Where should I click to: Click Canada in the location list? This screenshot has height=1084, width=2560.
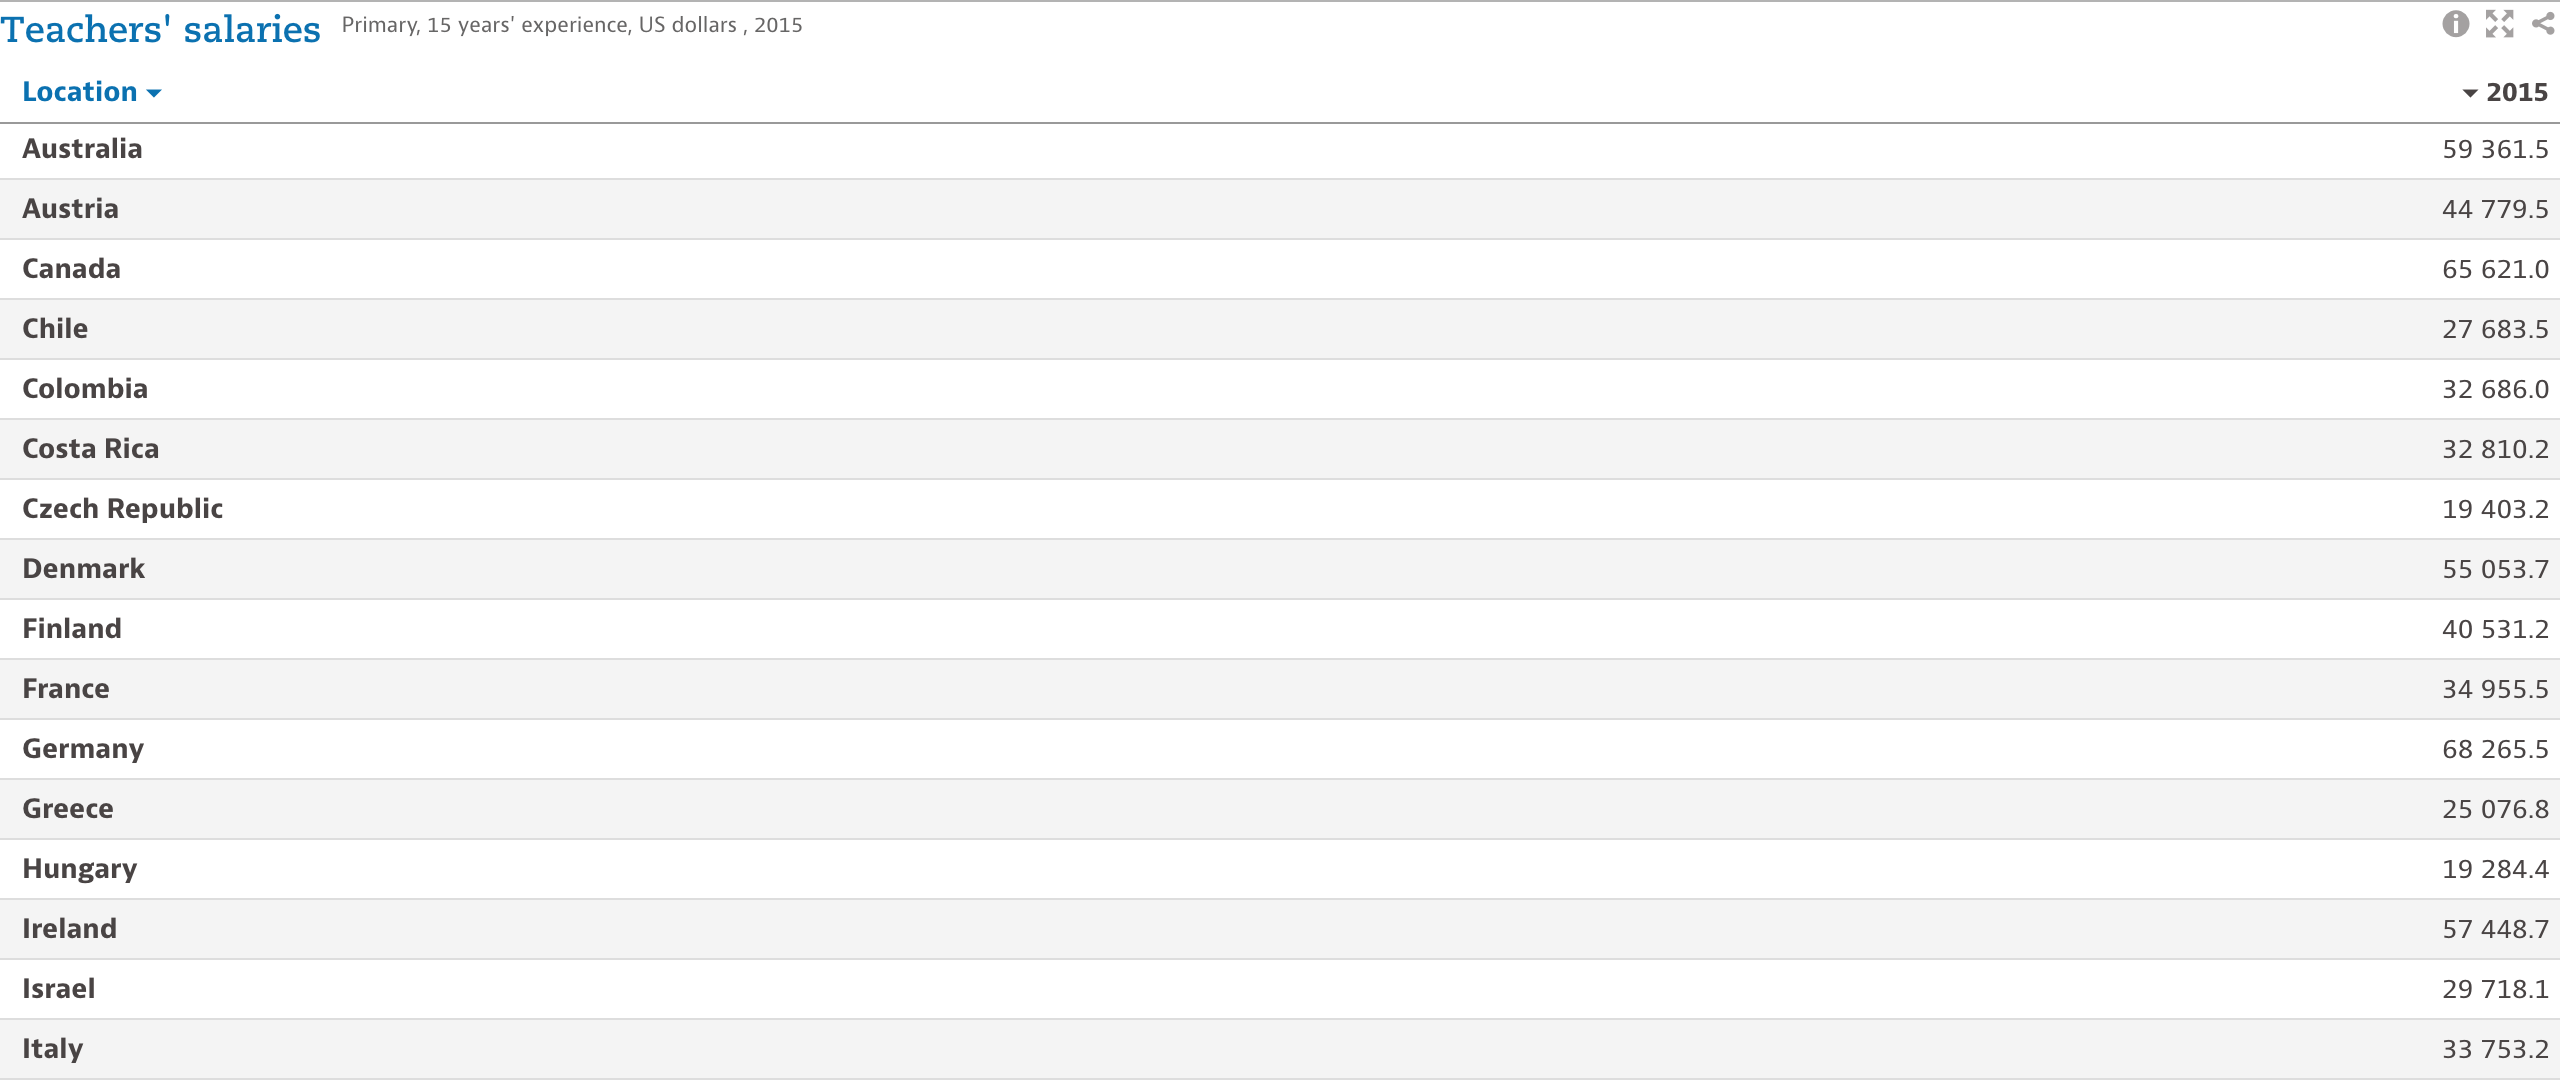click(71, 269)
